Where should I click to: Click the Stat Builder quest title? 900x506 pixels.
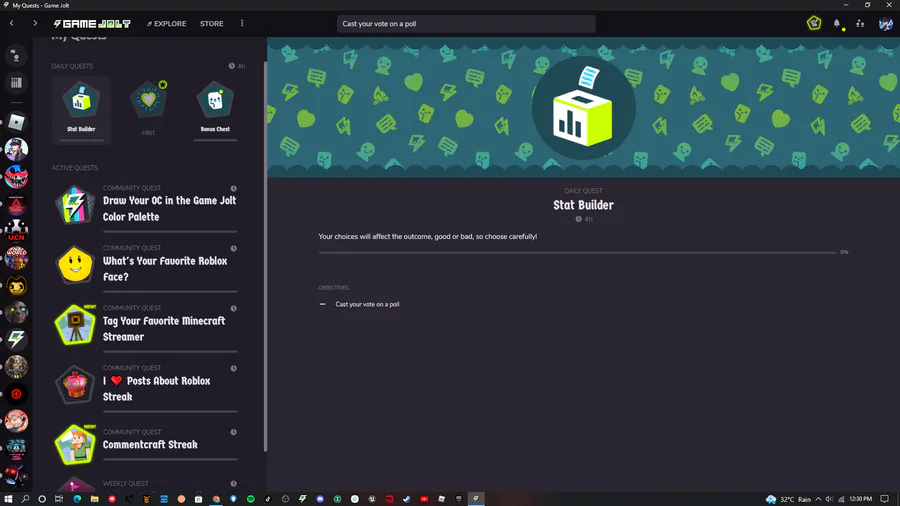tap(583, 205)
